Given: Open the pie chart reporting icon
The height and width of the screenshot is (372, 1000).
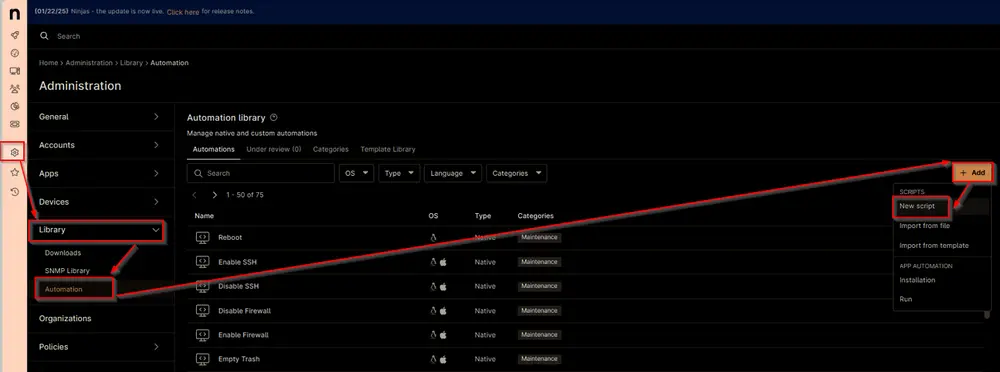Looking at the screenshot, I should pyautogui.click(x=15, y=106).
